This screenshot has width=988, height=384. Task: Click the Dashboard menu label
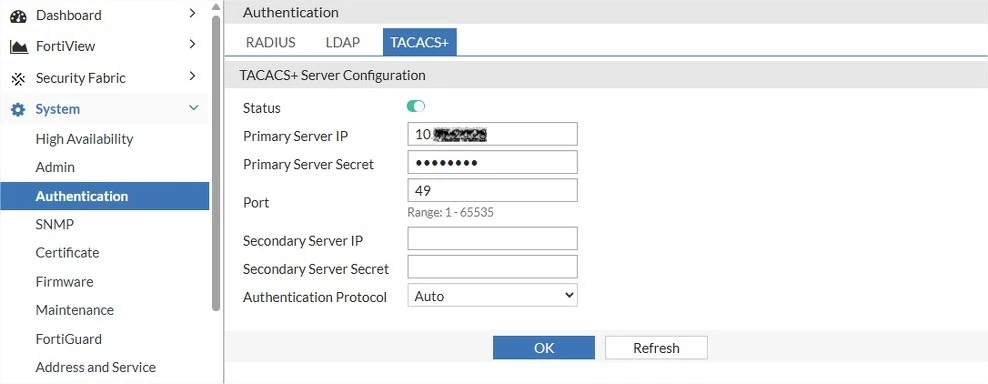(69, 15)
